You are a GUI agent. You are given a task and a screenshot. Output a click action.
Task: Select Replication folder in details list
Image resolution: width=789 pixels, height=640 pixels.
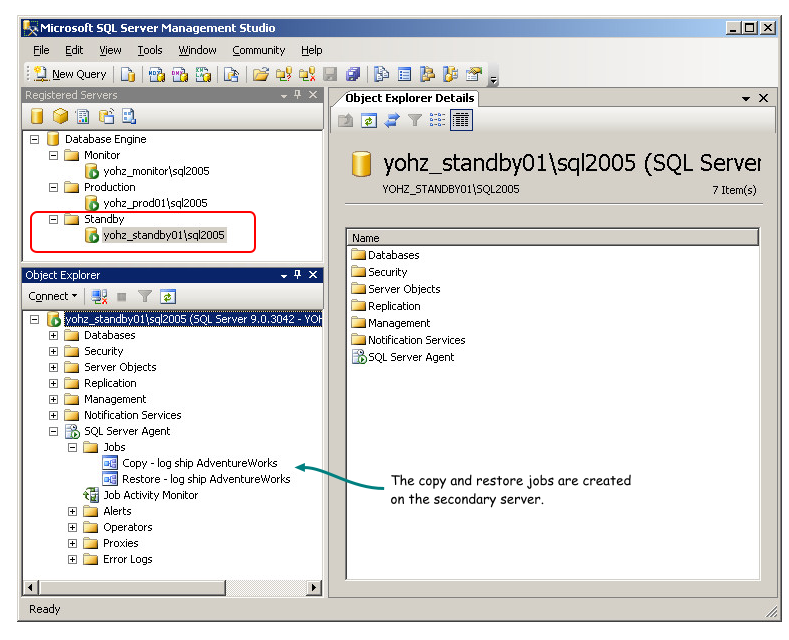click(394, 306)
